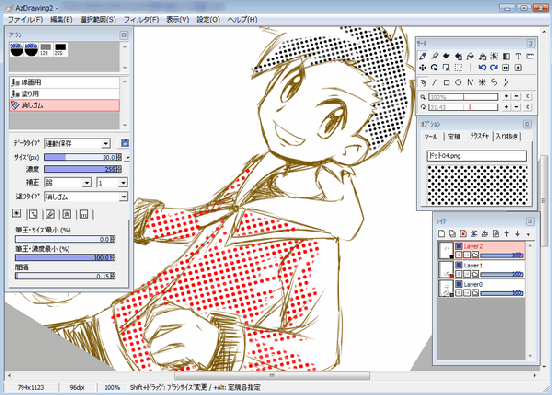Switch to the ツール tab in options panel
This screenshot has height=395, width=552.
431,137
